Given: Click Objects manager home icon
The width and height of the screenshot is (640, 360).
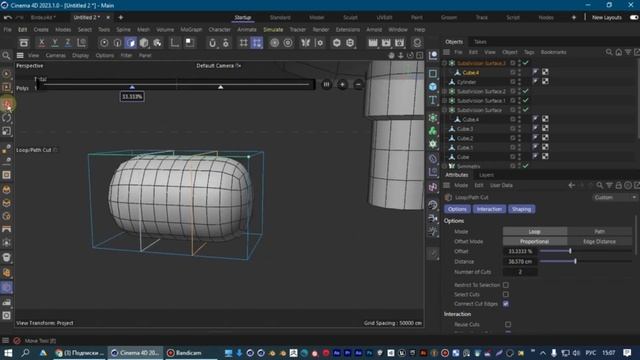Looking at the screenshot, I should coord(619,52).
